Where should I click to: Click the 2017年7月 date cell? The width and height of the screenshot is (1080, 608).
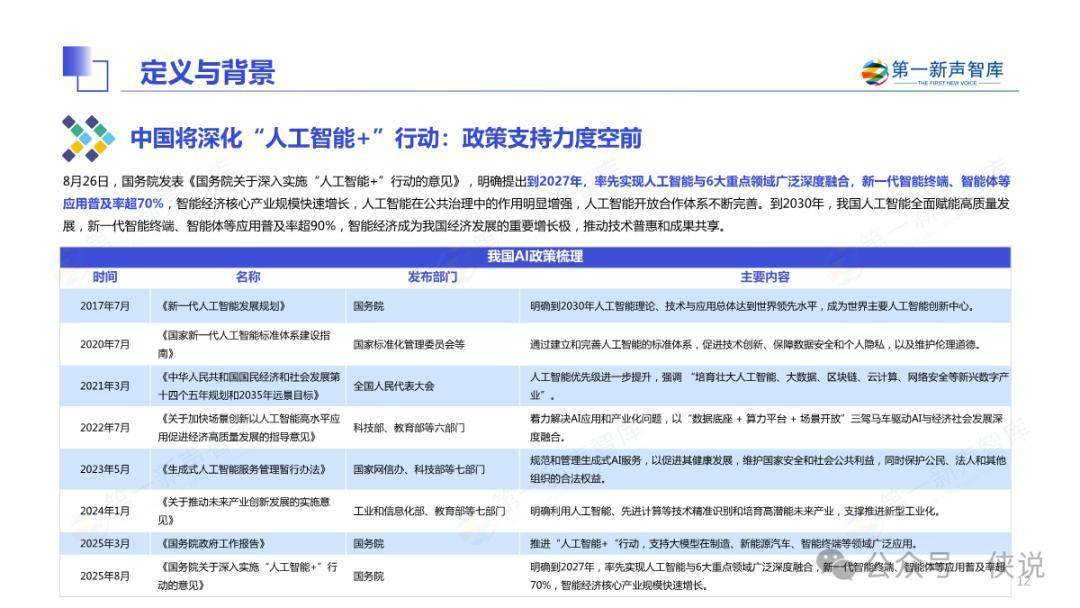tap(105, 306)
